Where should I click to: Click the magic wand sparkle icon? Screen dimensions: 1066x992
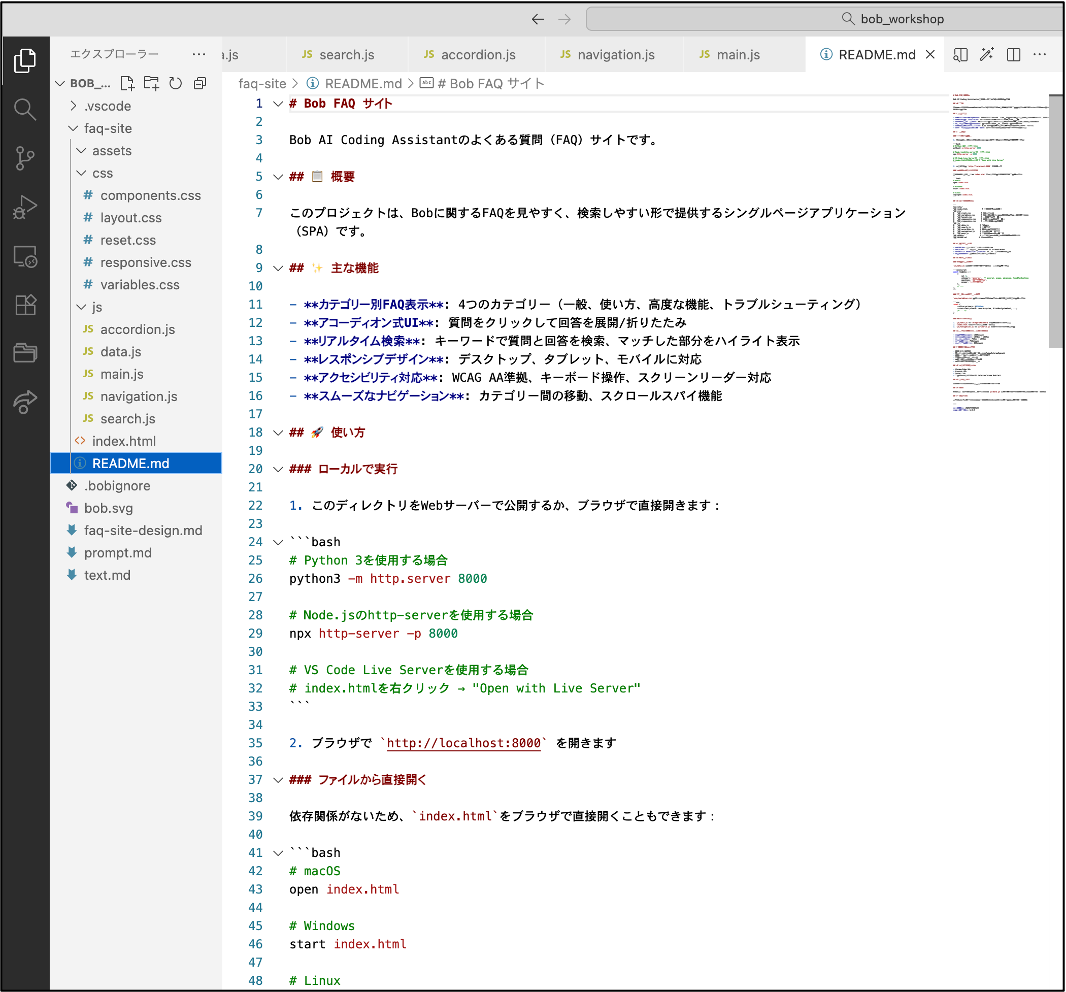point(986,54)
